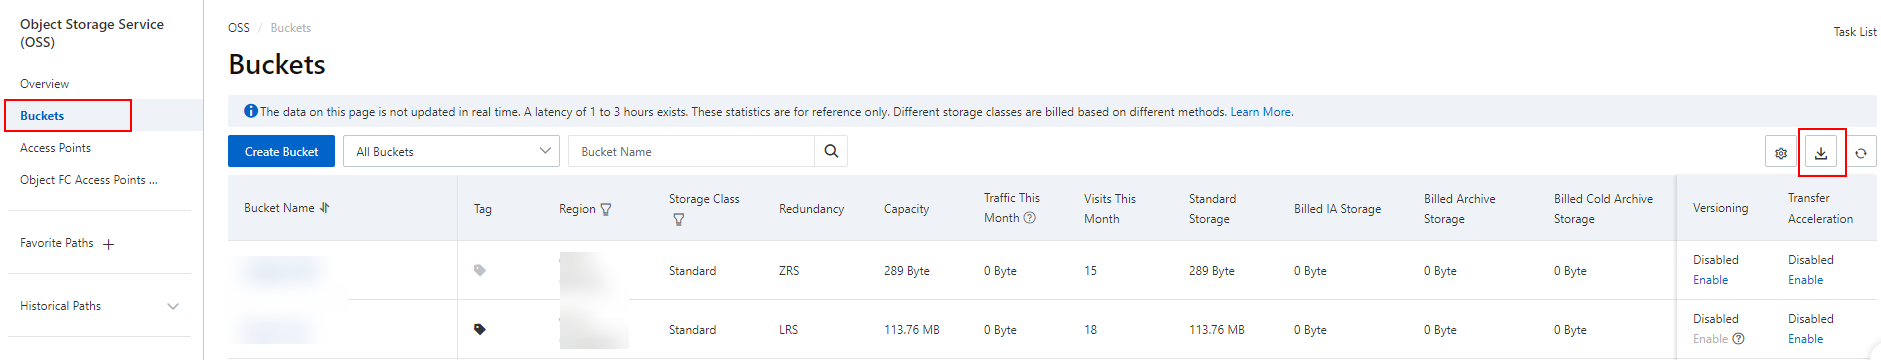Open Access Points in sidebar

point(56,148)
